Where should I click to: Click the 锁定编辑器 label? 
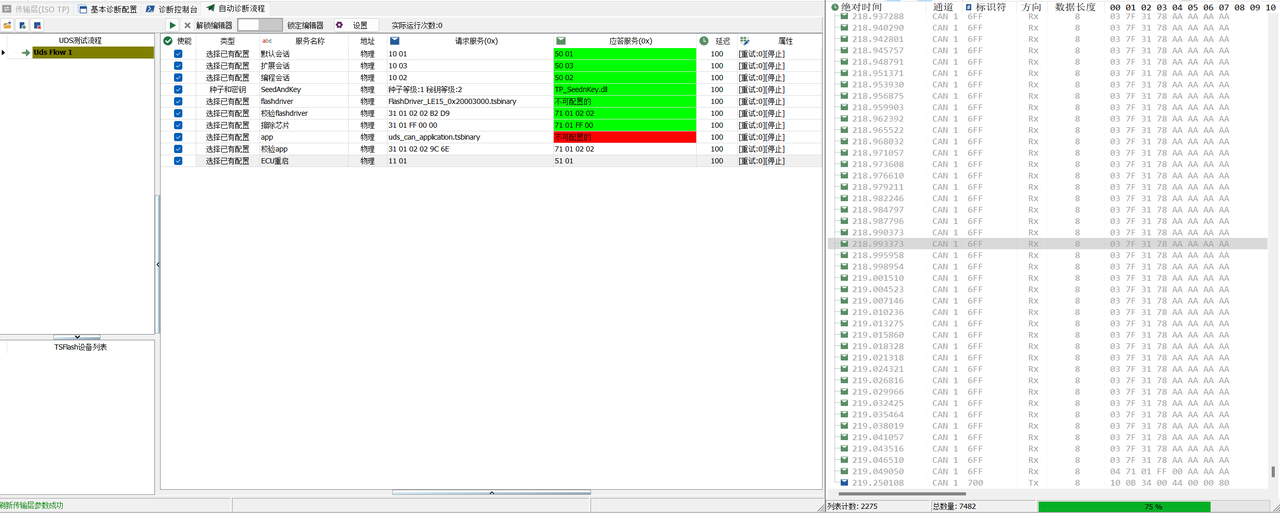coord(305,25)
